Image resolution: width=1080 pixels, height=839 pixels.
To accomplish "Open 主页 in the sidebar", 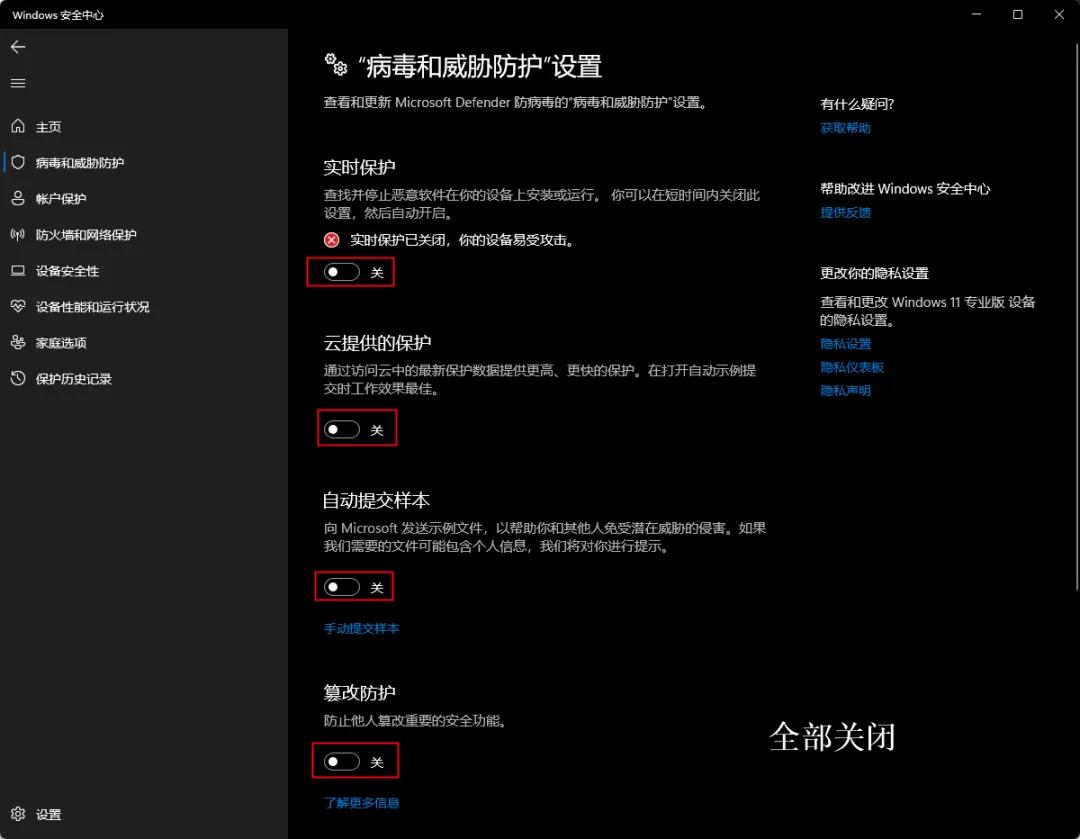I will [x=143, y=127].
